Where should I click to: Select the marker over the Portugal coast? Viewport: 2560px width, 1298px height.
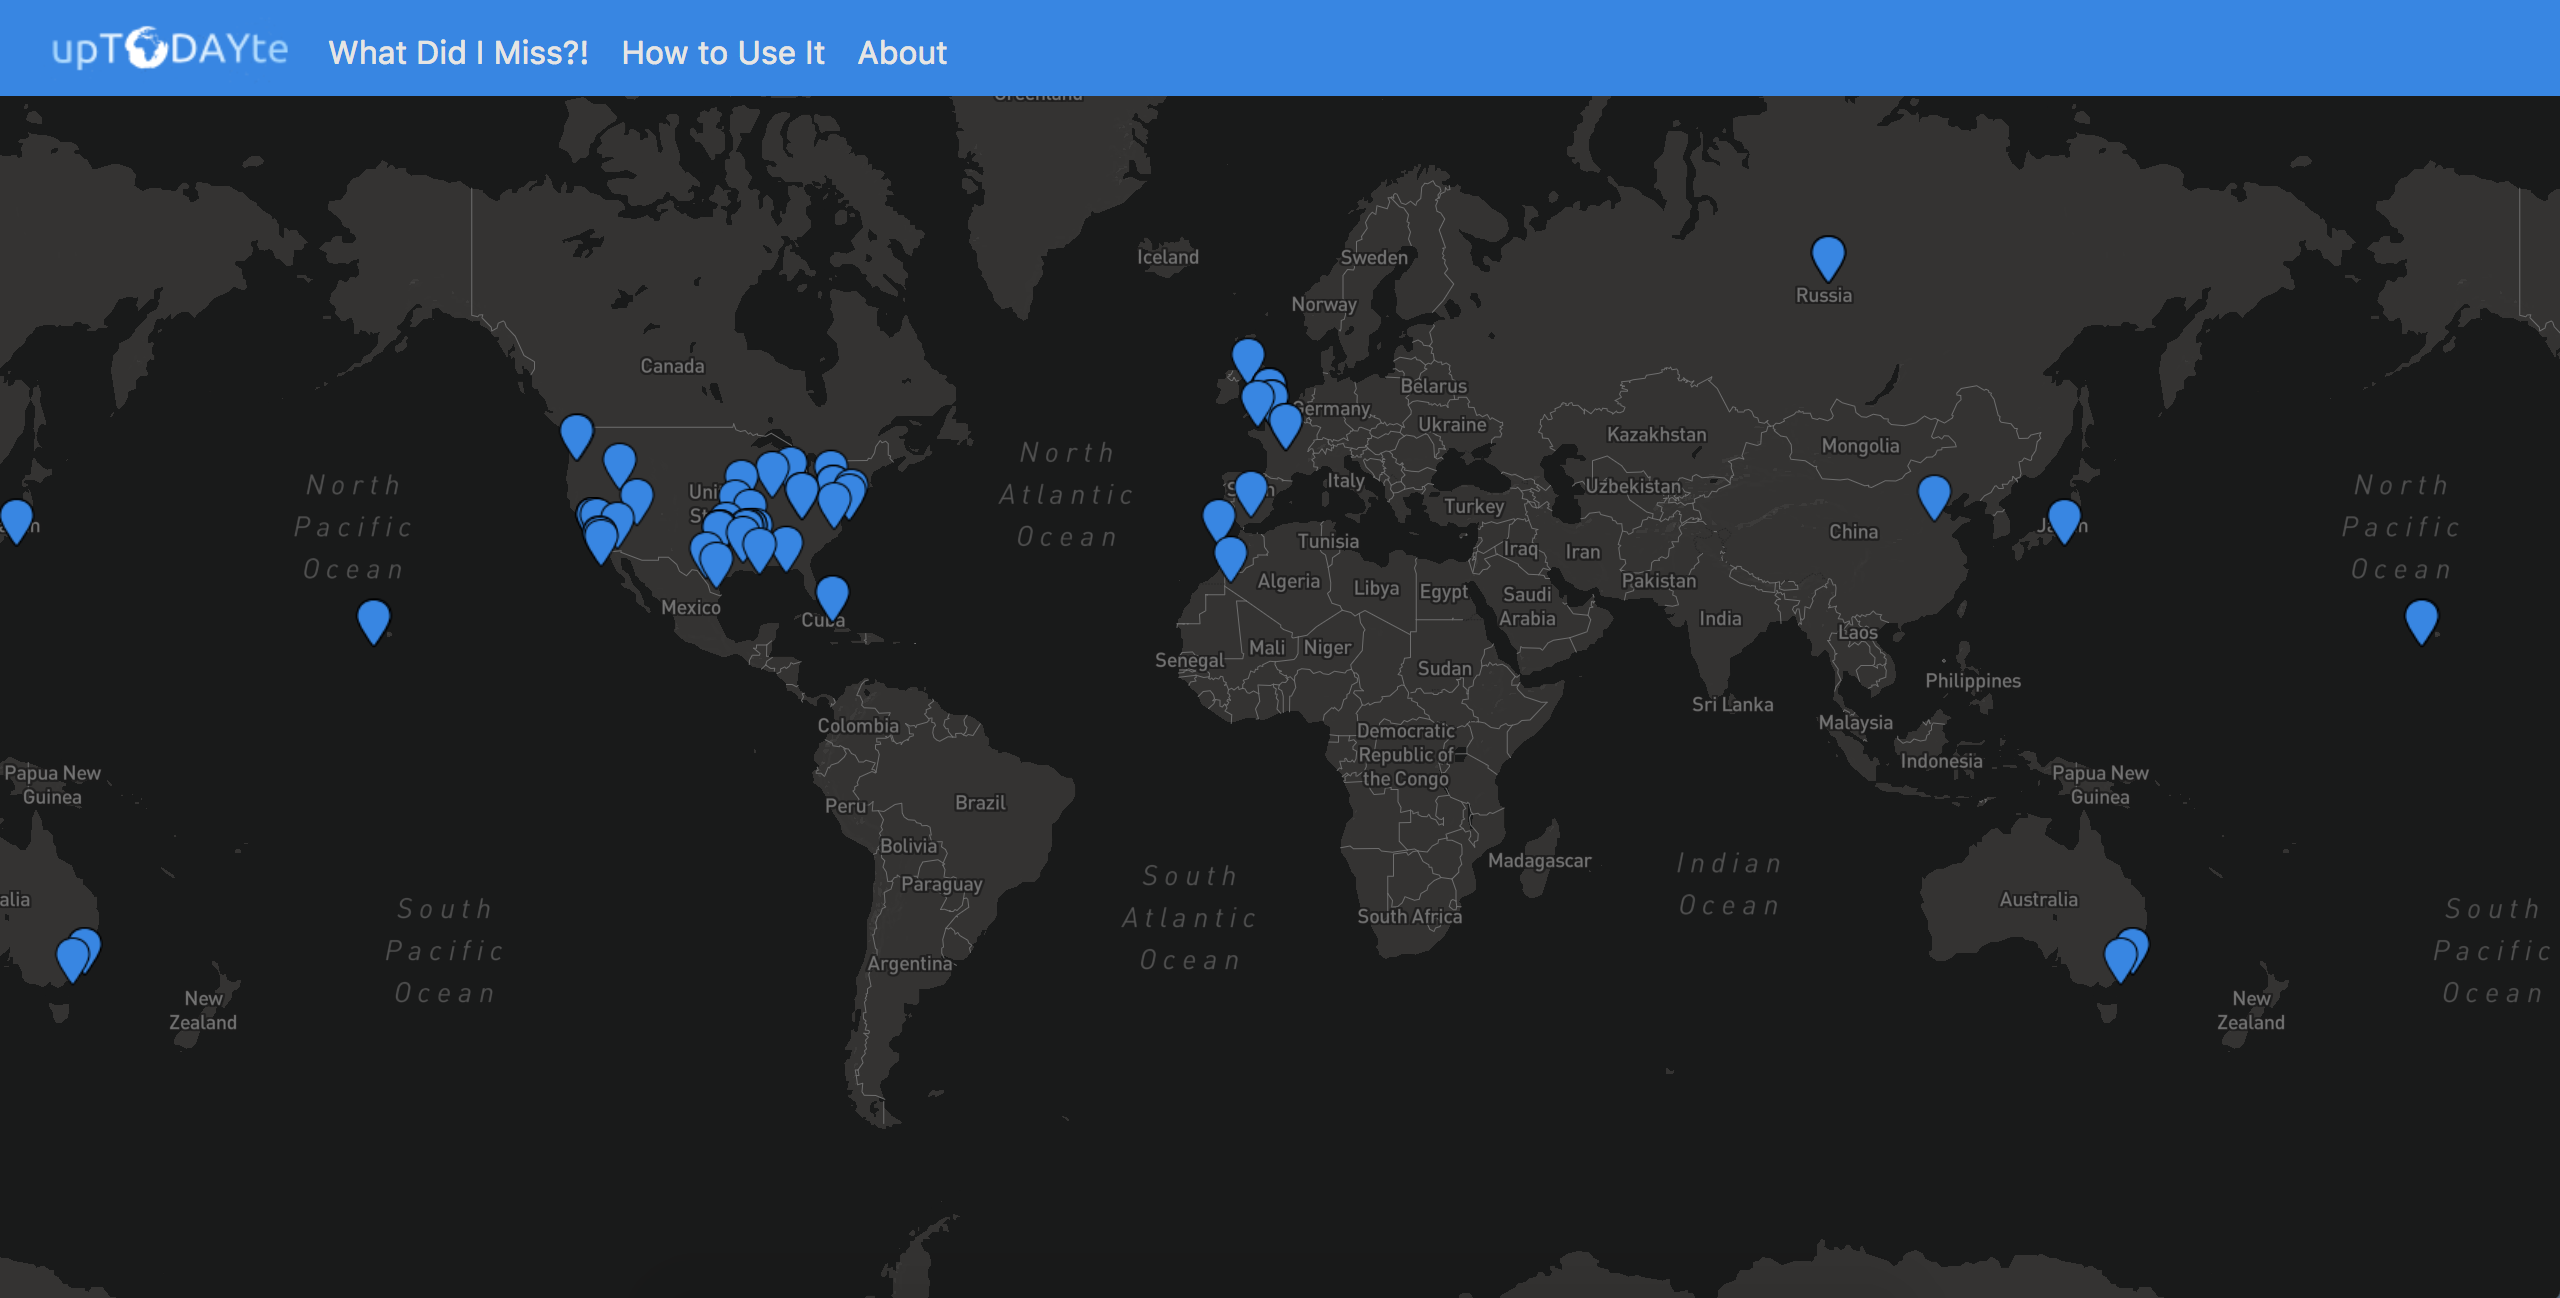tap(1218, 517)
